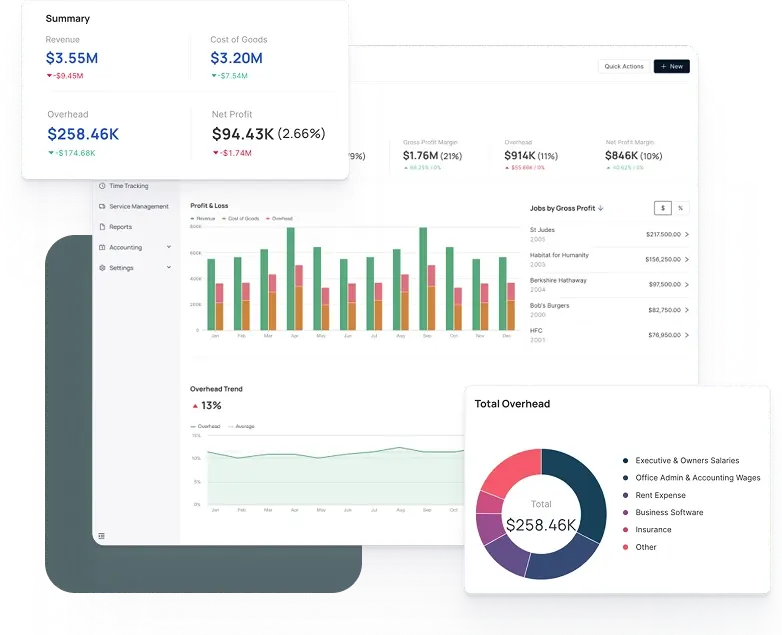The height and width of the screenshot is (635, 782).
Task: Click the Jobs by Gross Profit heading
Action: 562,208
